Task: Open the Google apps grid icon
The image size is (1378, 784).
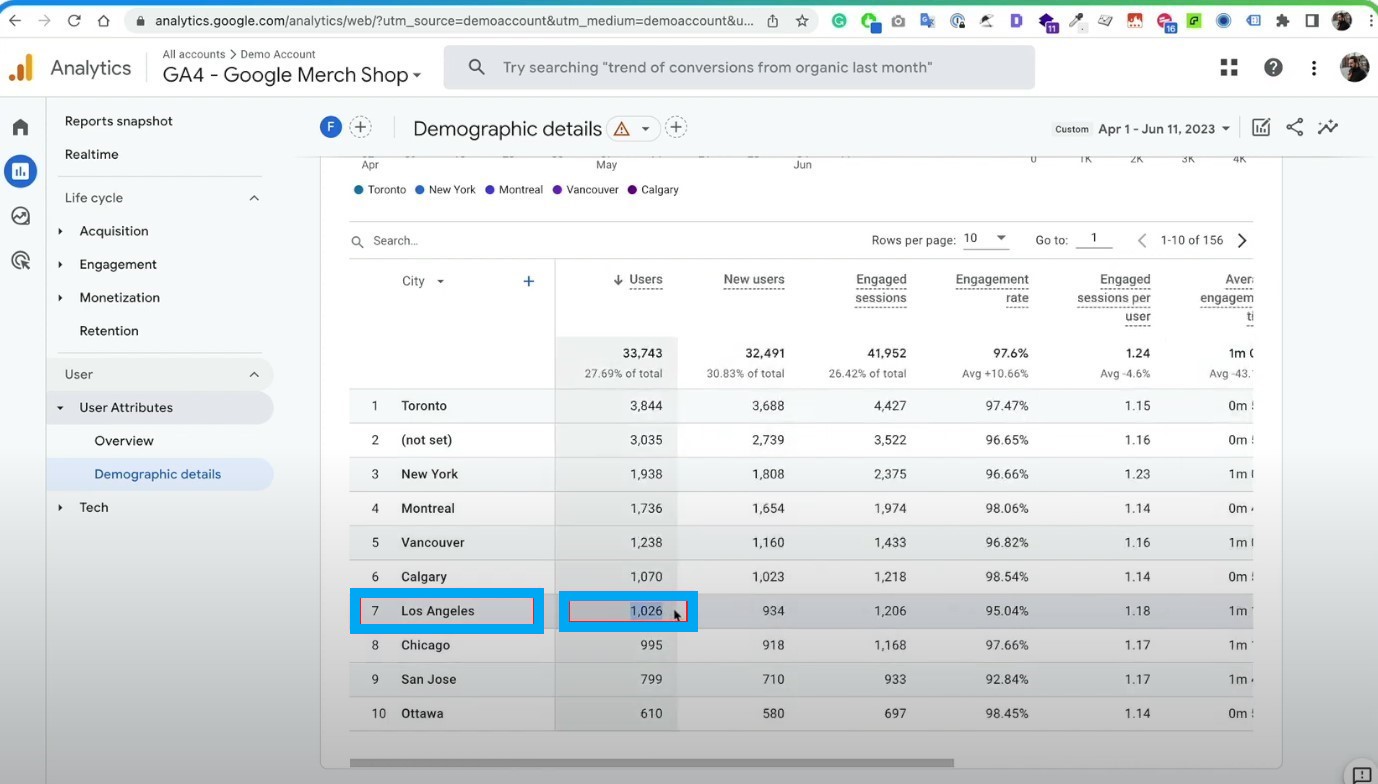Action: [1229, 67]
